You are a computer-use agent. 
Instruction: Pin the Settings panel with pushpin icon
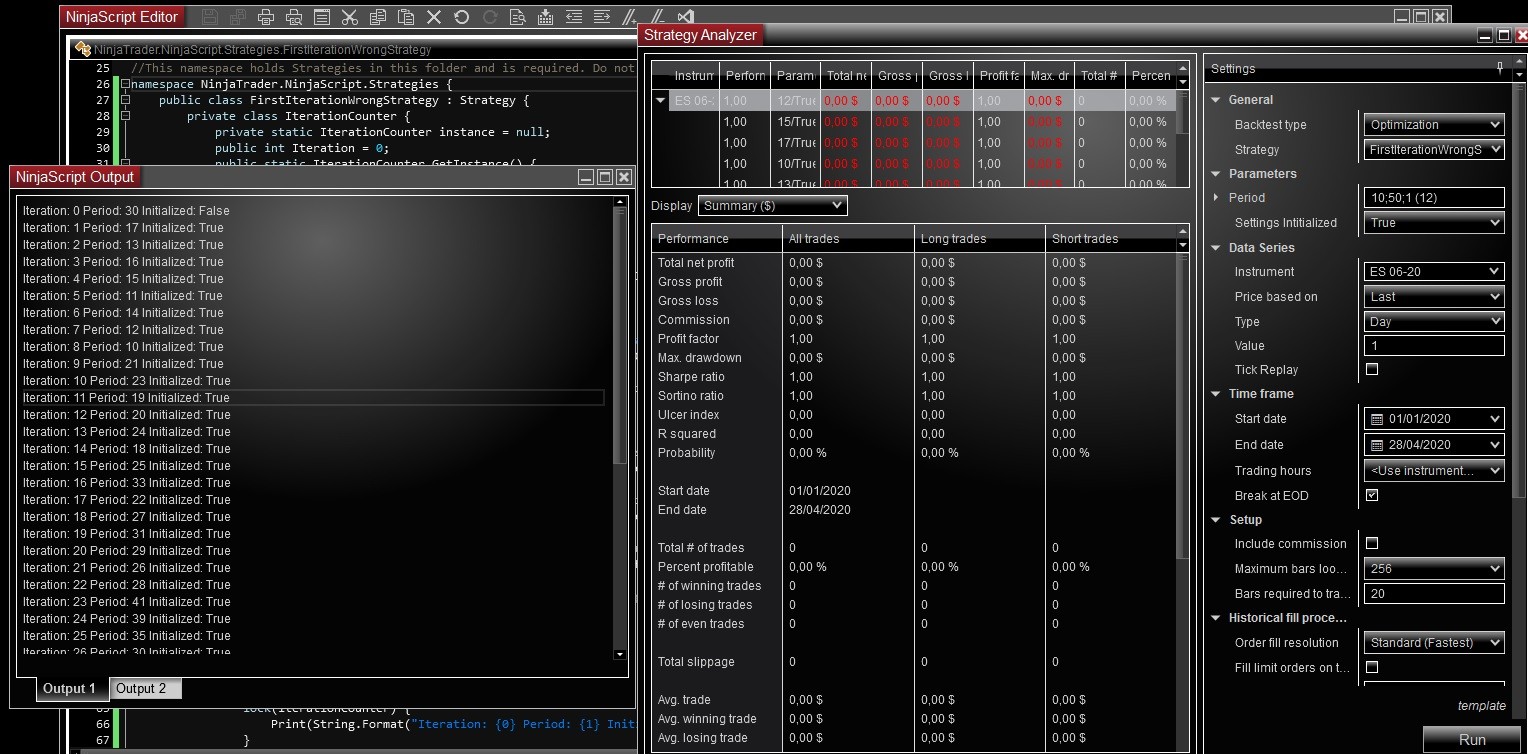1499,68
